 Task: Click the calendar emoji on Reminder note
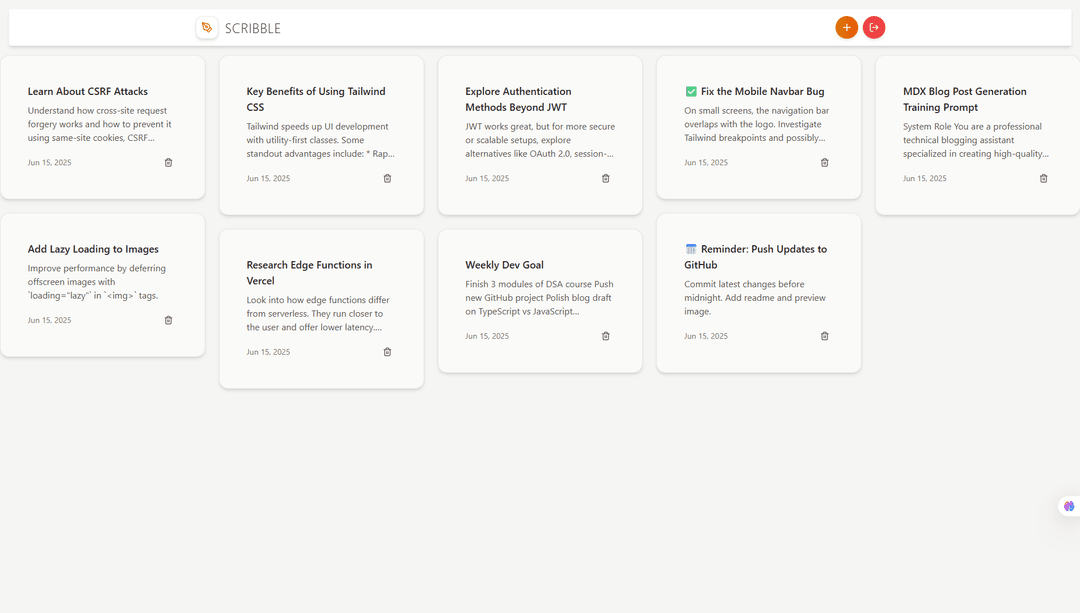(x=691, y=249)
